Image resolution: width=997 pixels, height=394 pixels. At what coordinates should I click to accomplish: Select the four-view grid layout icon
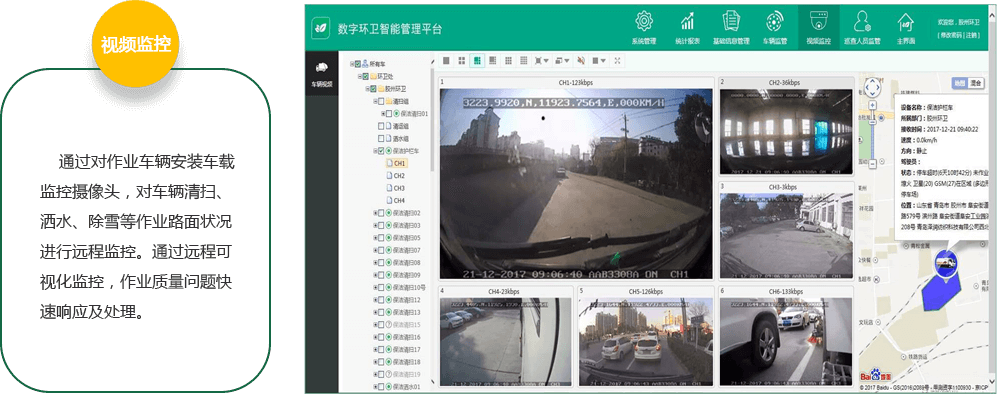[461, 60]
